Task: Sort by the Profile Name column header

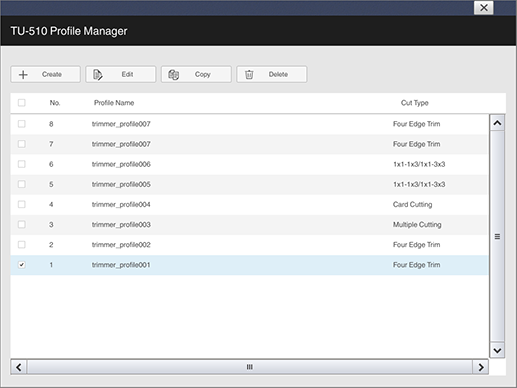Action: point(114,103)
